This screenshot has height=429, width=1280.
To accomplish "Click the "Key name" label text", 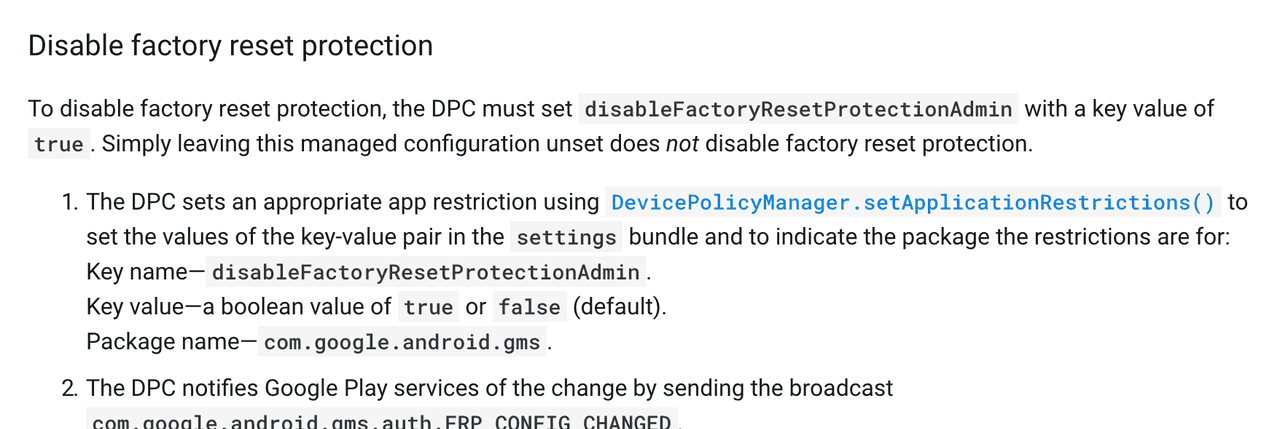I will (x=137, y=272).
